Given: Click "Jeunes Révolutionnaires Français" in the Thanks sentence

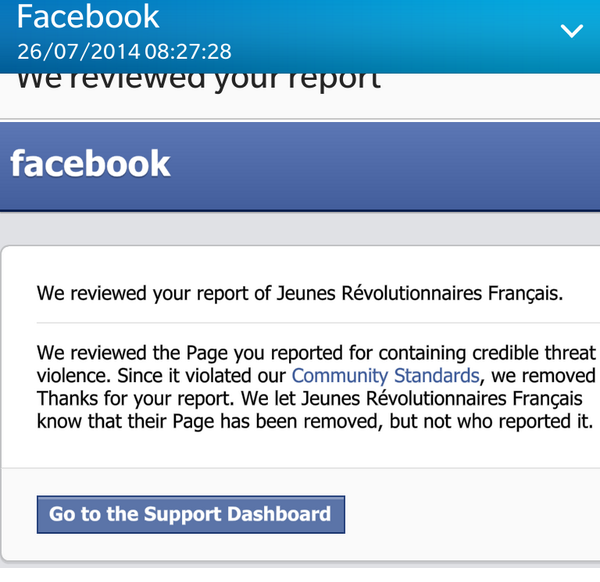Looking at the screenshot, I should pos(442,399).
